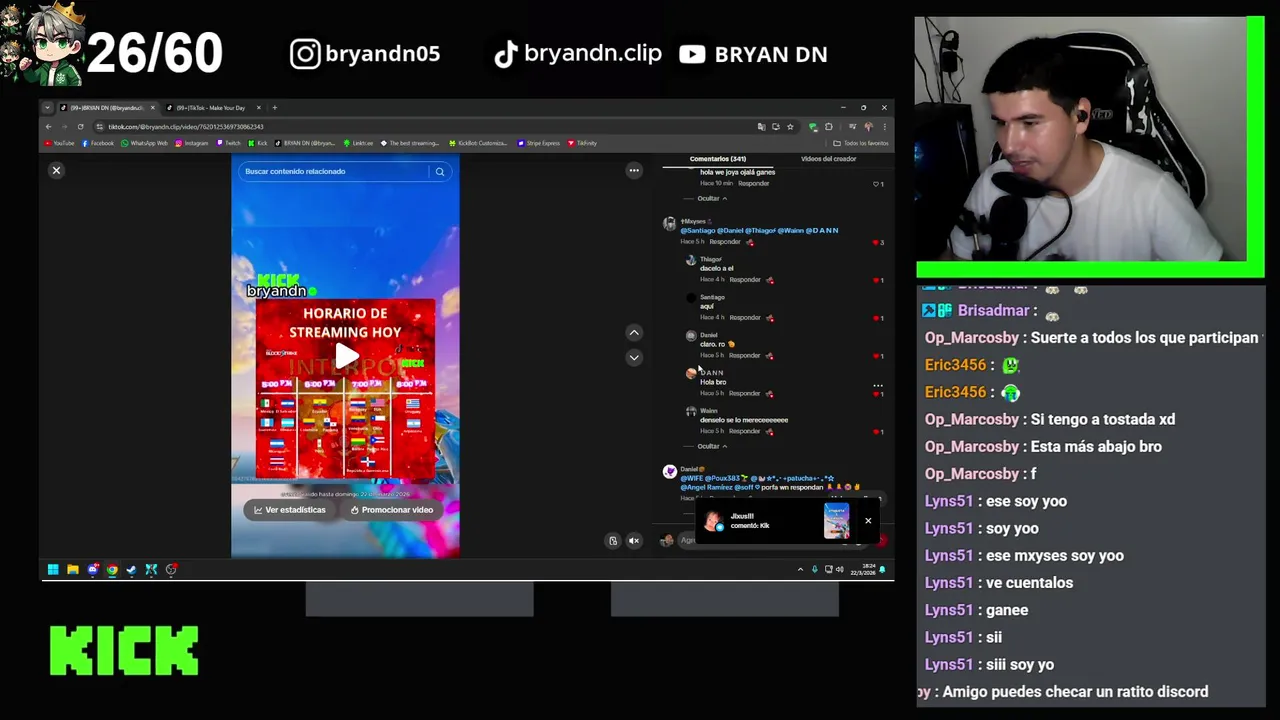The image size is (1280, 720).
Task: Switch to Comentarios (341) tab
Action: tap(717, 159)
